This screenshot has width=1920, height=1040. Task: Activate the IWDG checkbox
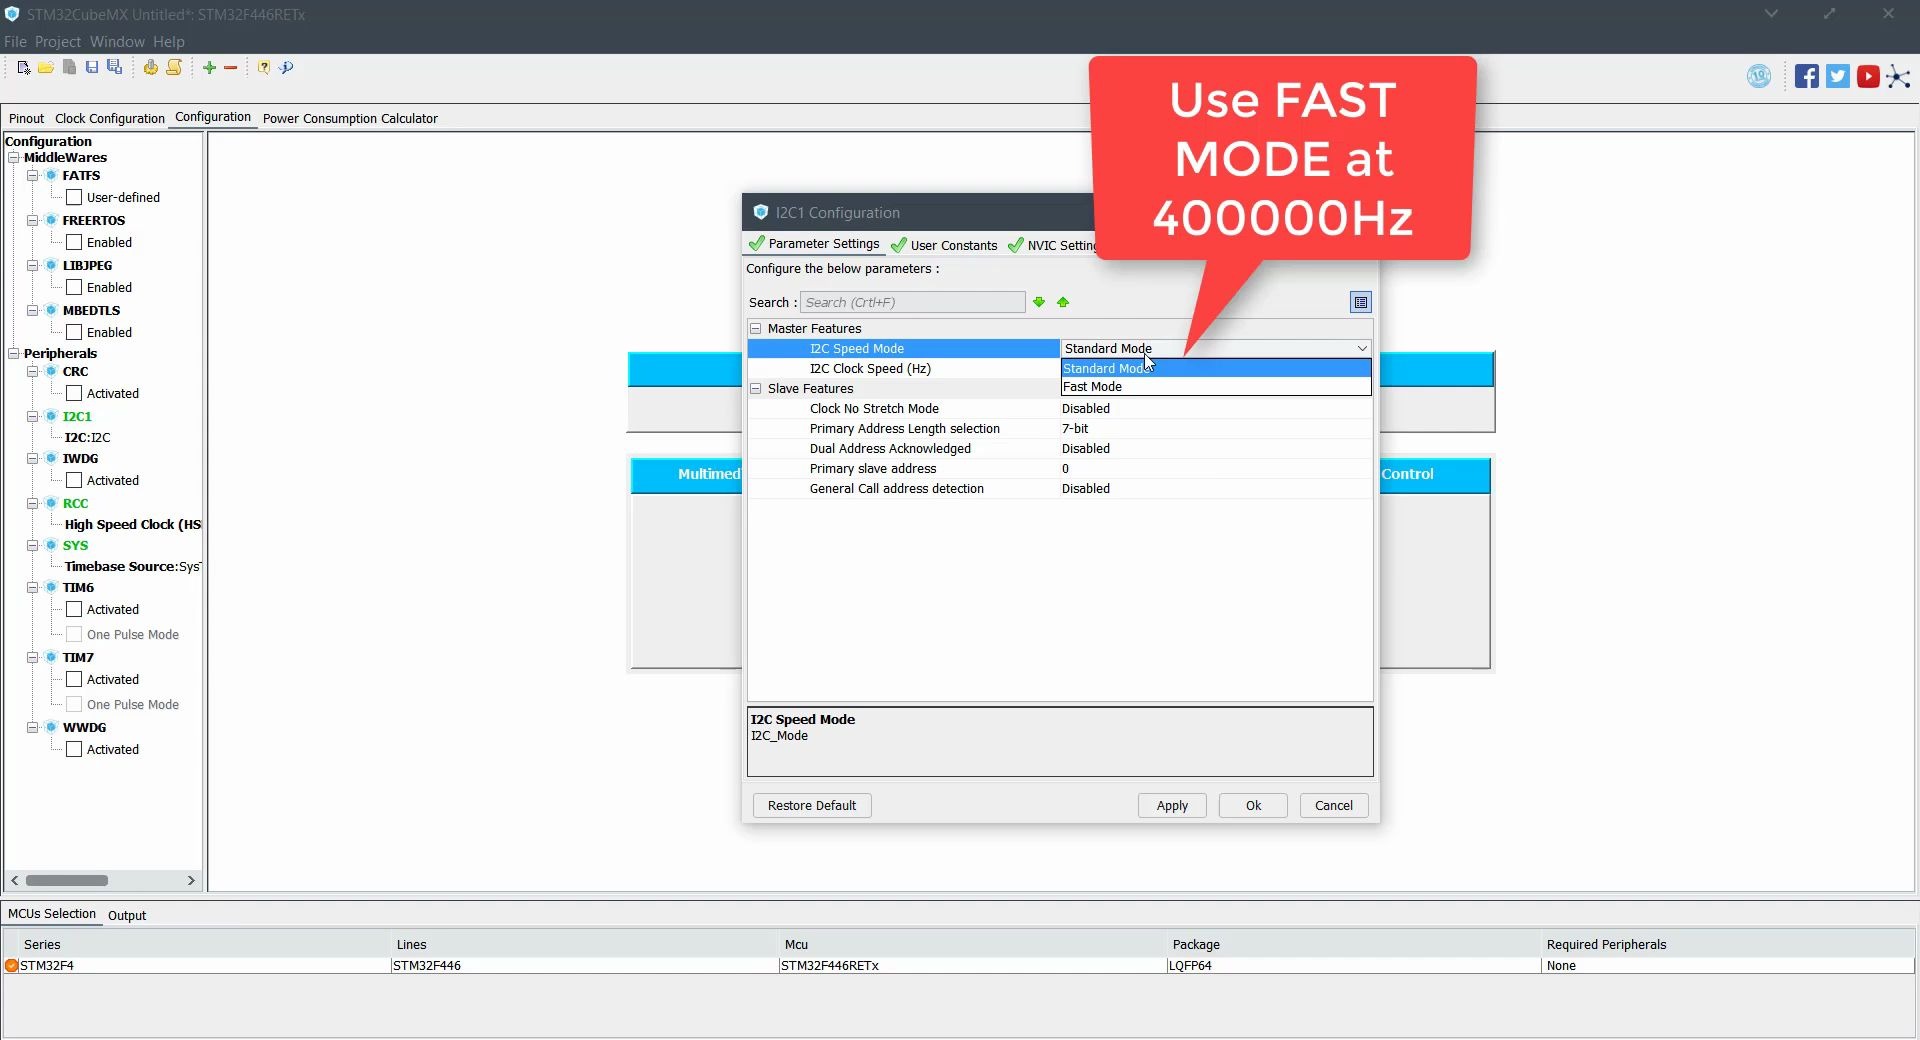coord(74,480)
